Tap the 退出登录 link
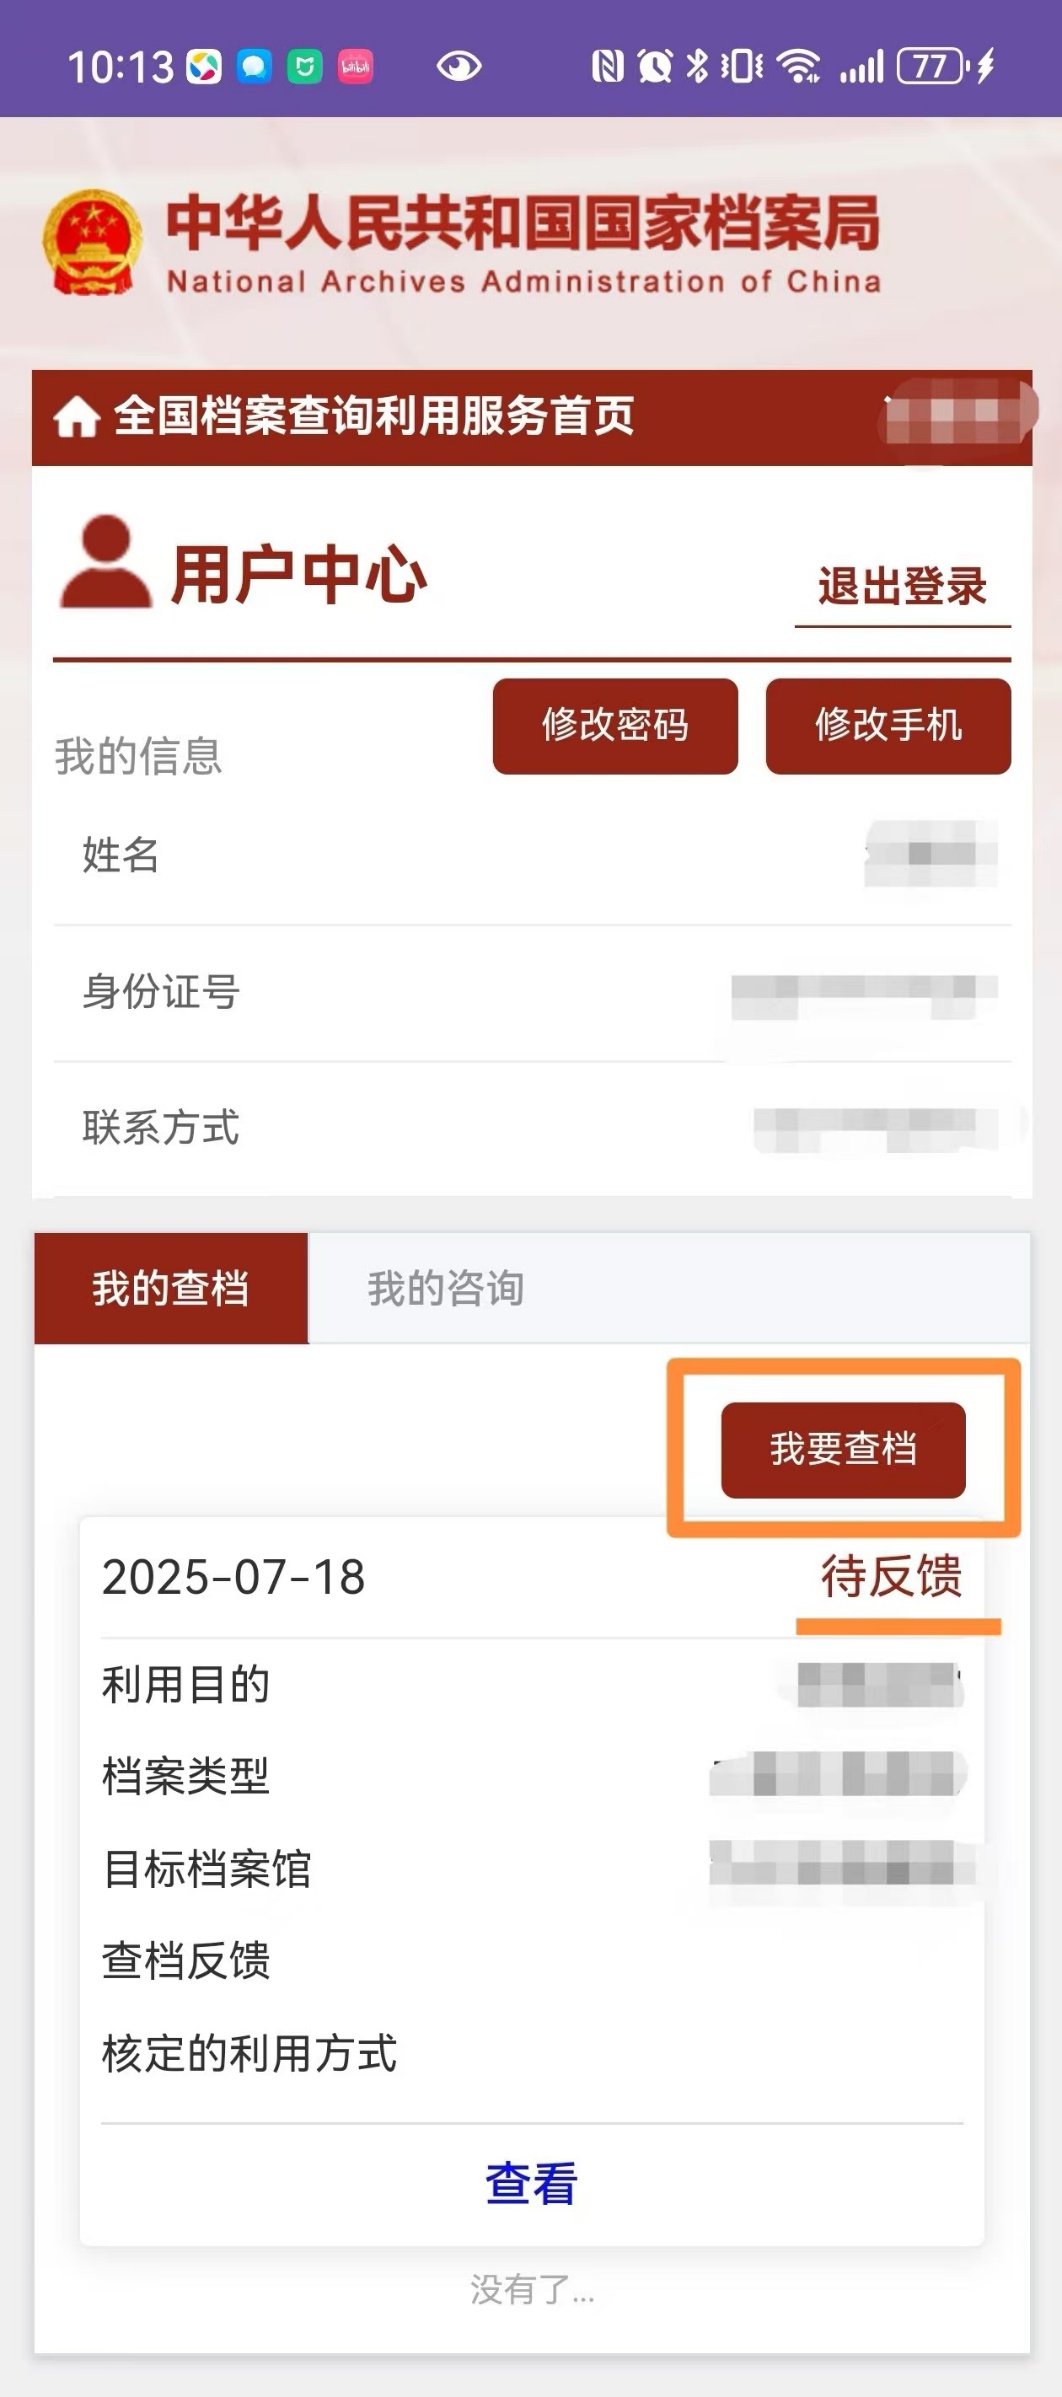Image resolution: width=1062 pixels, height=2397 pixels. pyautogui.click(x=902, y=586)
